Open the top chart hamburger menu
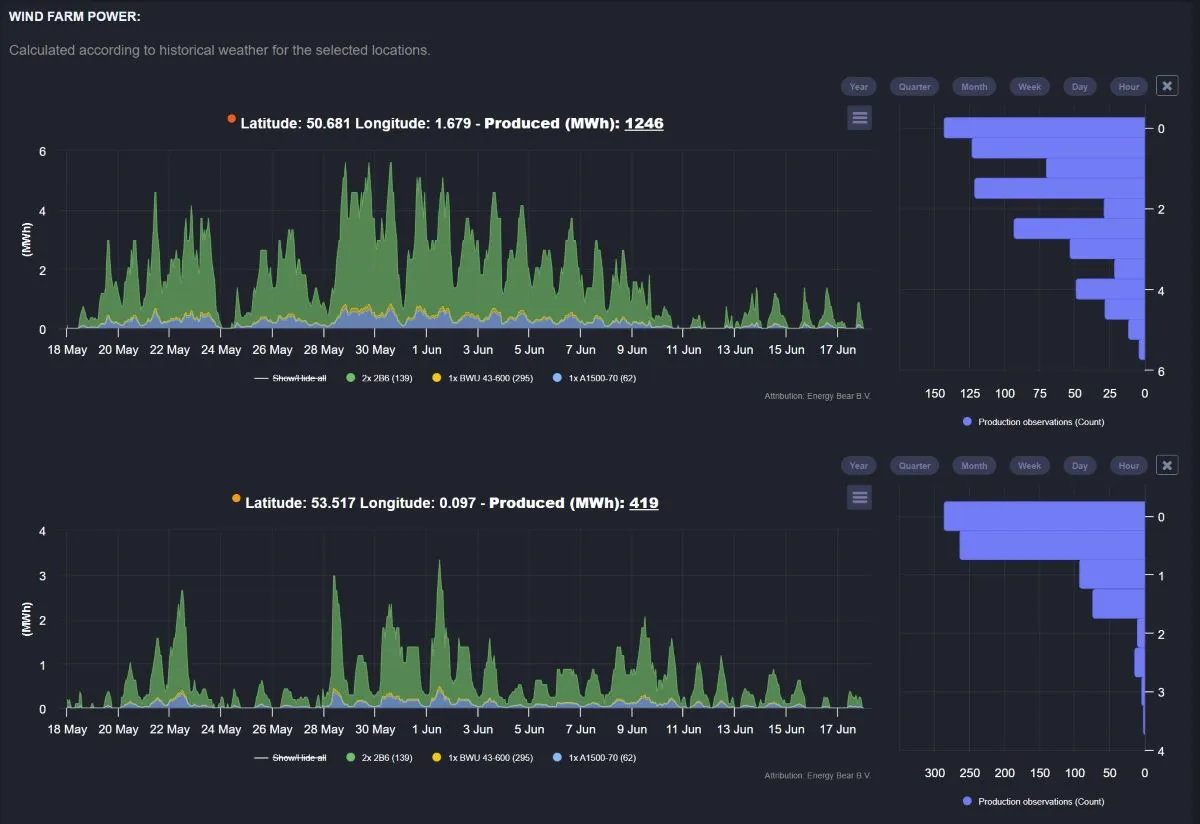 [859, 118]
